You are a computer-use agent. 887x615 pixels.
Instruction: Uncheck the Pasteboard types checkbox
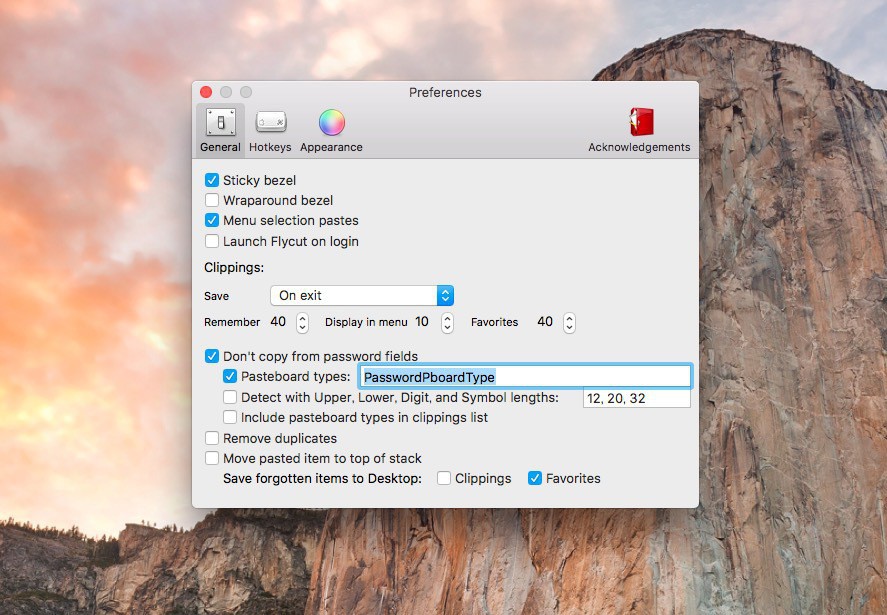tap(230, 376)
